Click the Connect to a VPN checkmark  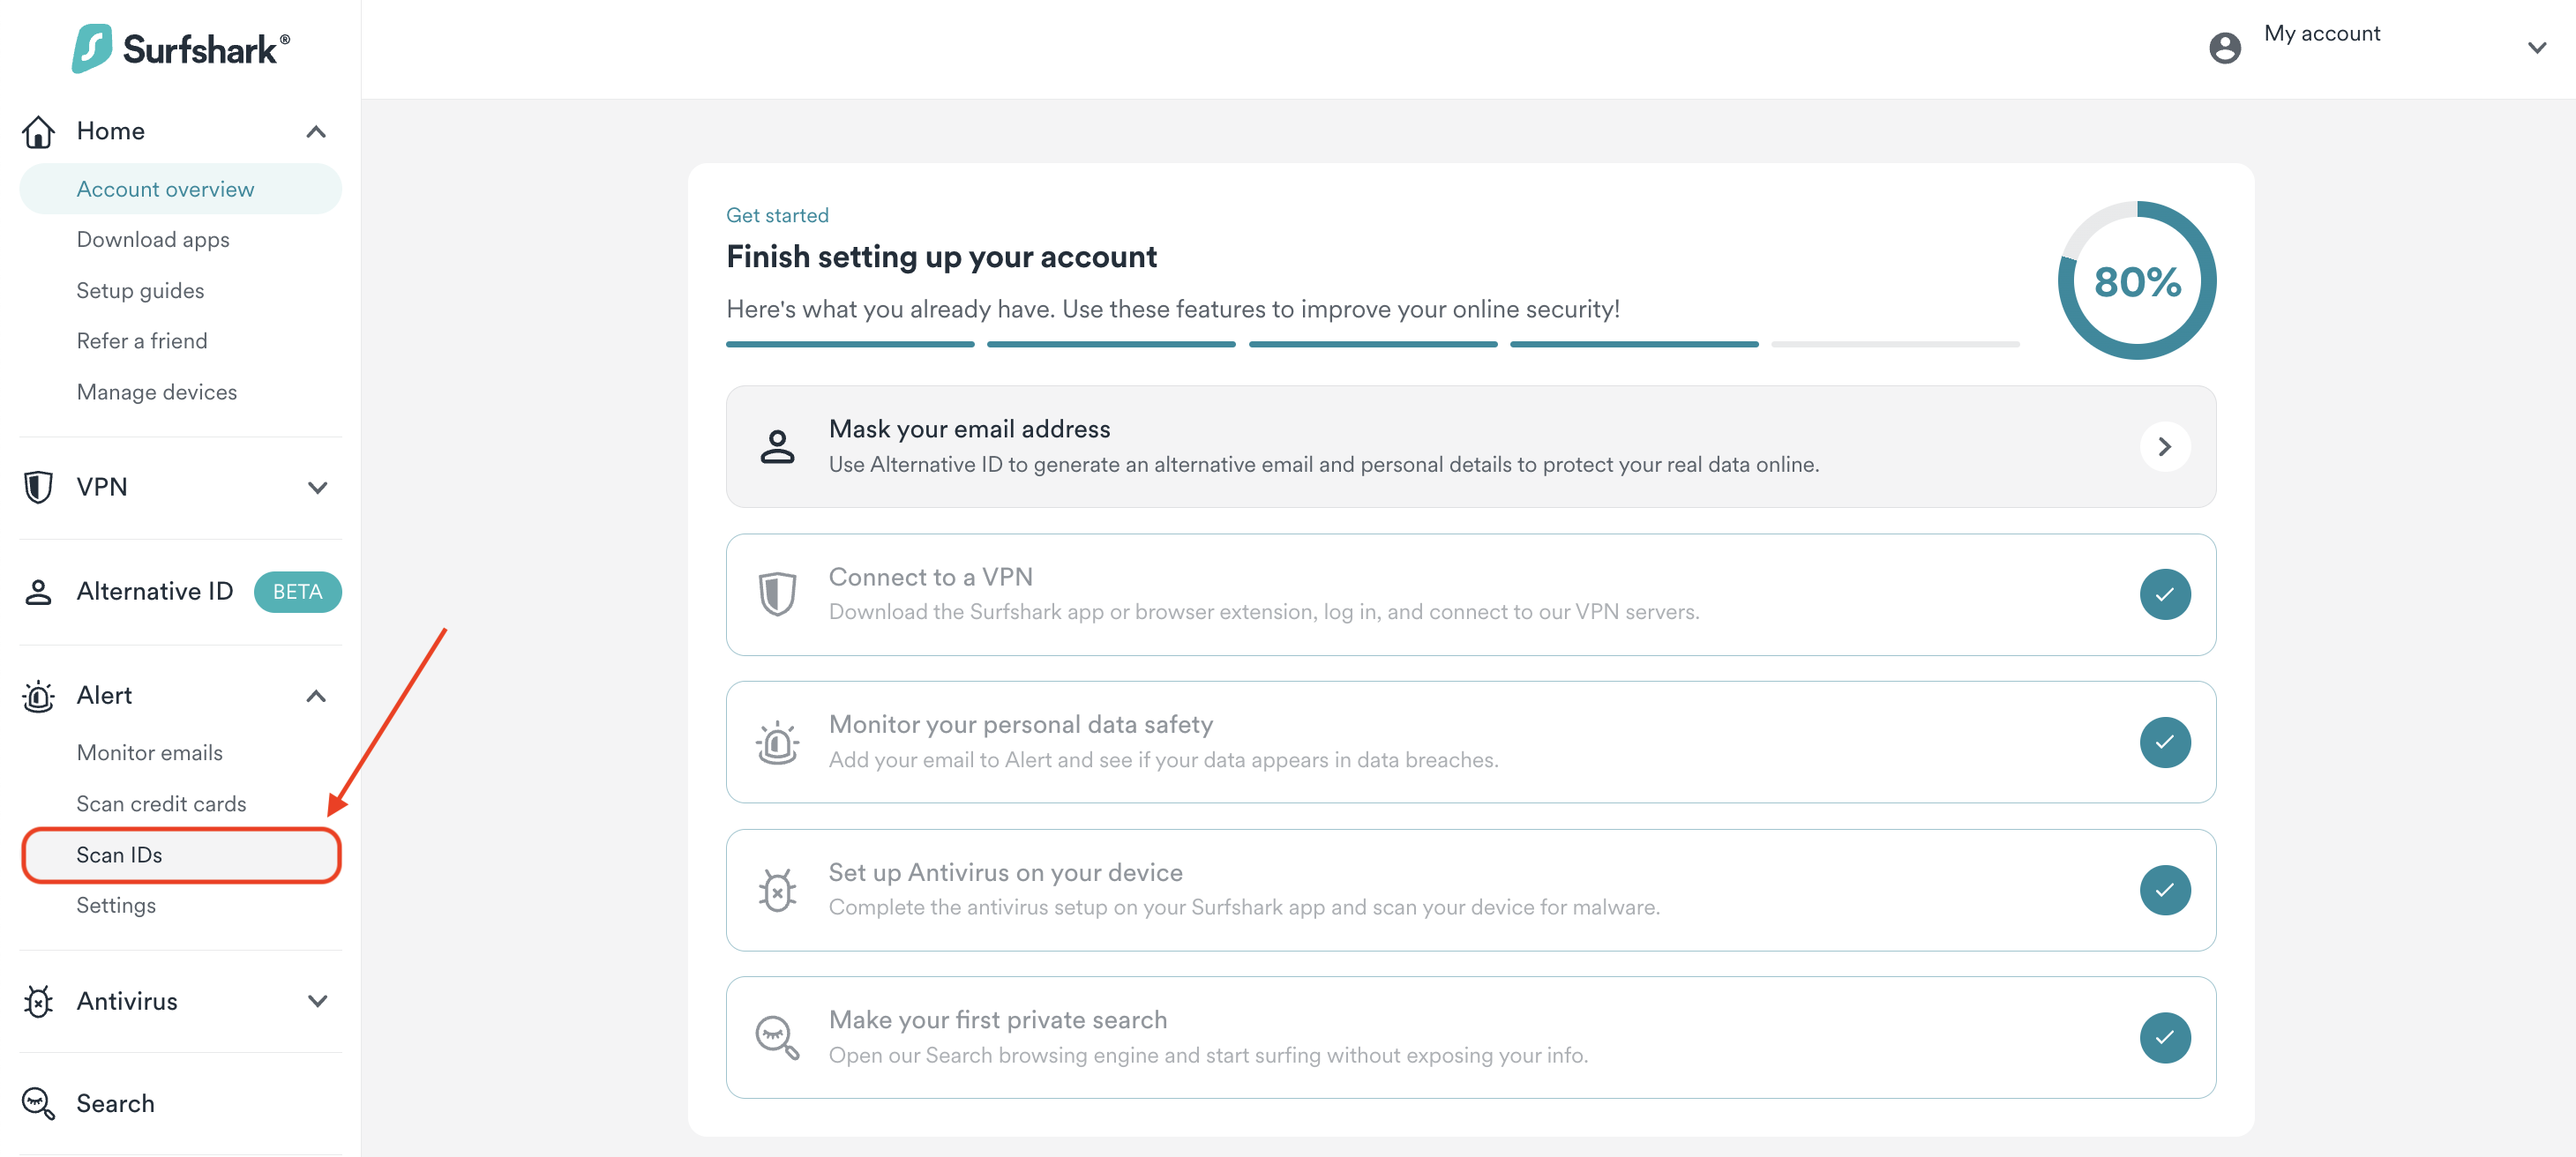[x=2164, y=595]
